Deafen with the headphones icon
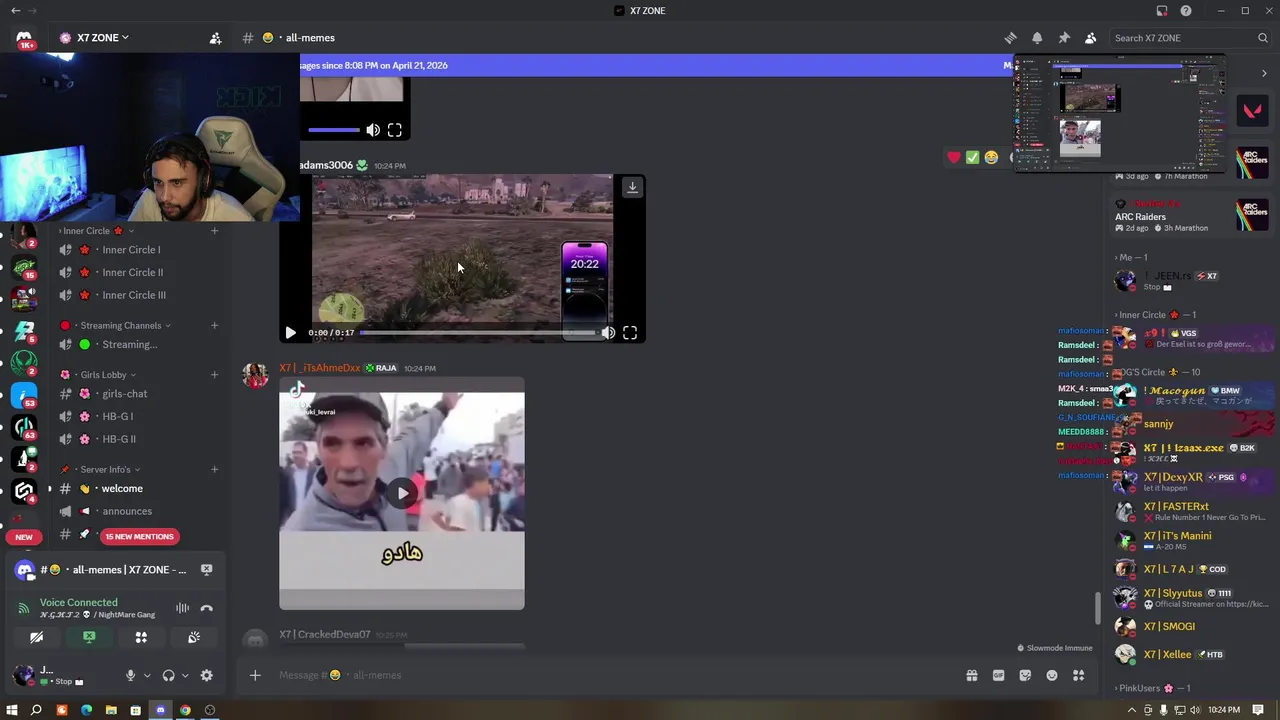1280x720 pixels. coord(168,676)
